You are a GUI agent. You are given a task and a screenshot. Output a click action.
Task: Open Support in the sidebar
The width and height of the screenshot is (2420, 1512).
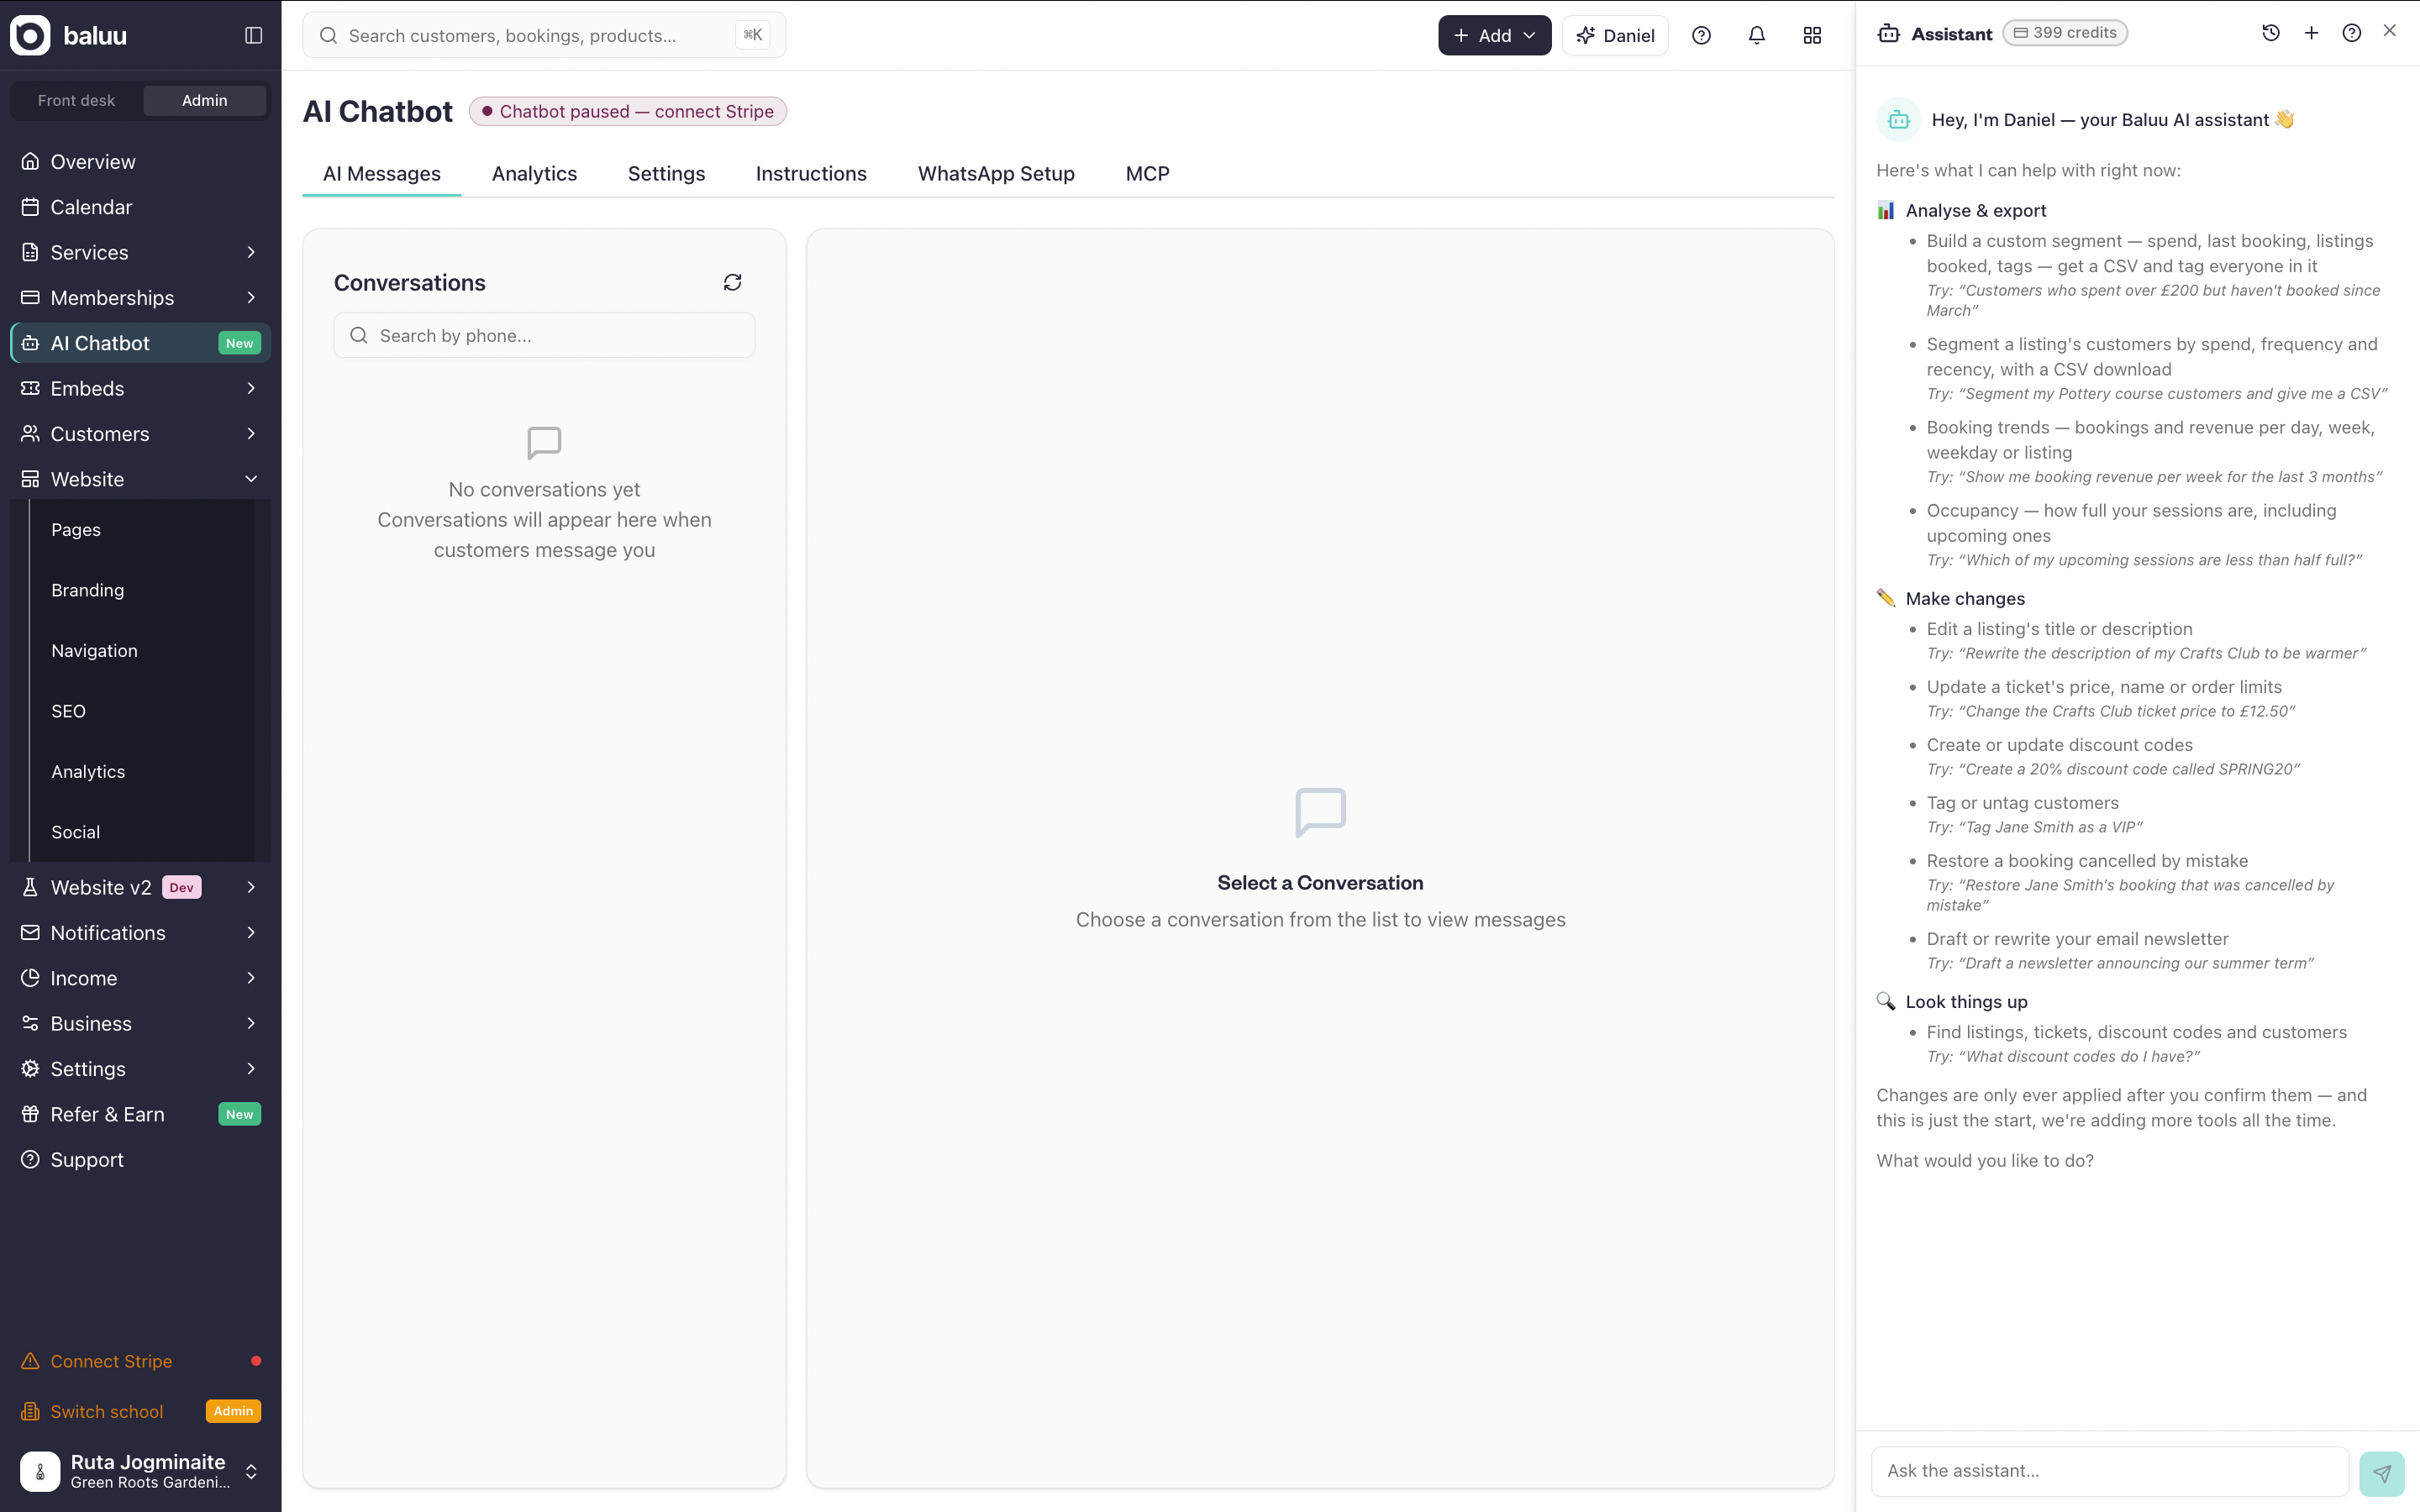pyautogui.click(x=140, y=1160)
